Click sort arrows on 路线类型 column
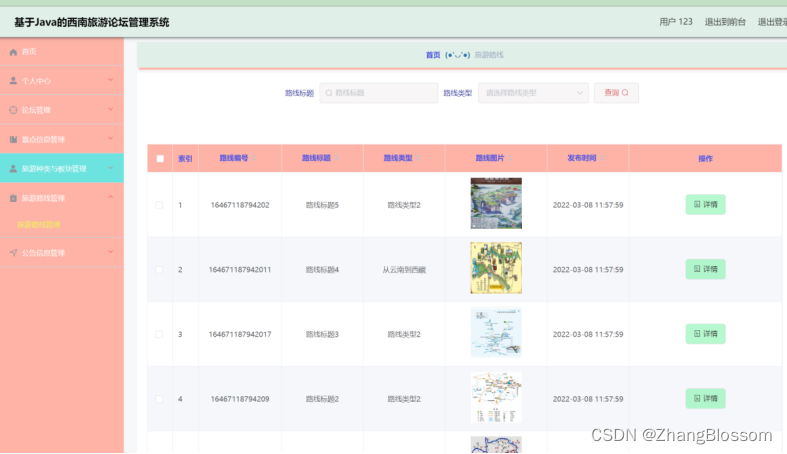The image size is (787, 454). point(418,158)
